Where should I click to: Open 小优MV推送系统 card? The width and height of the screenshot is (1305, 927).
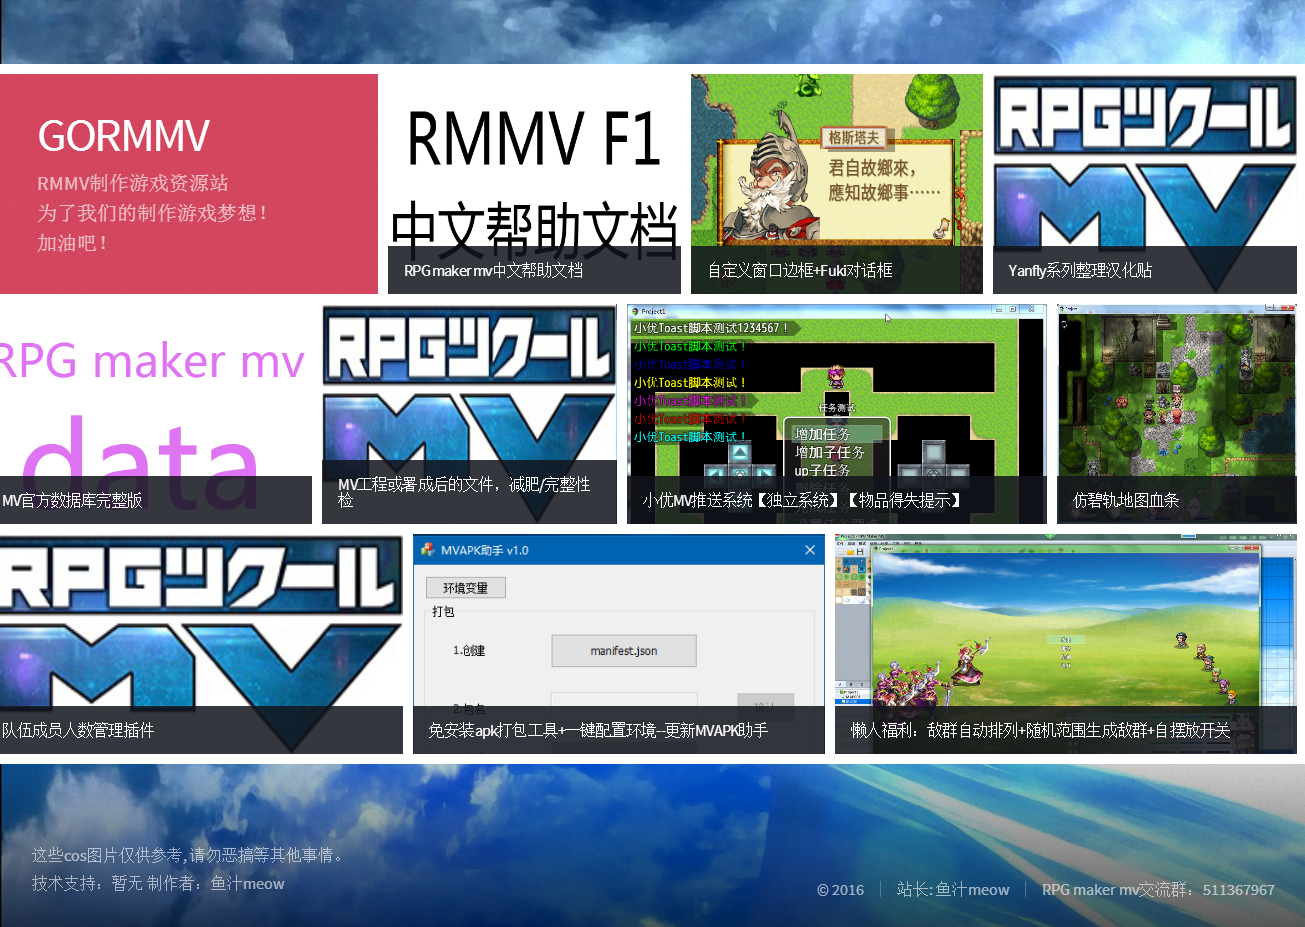tap(837, 414)
